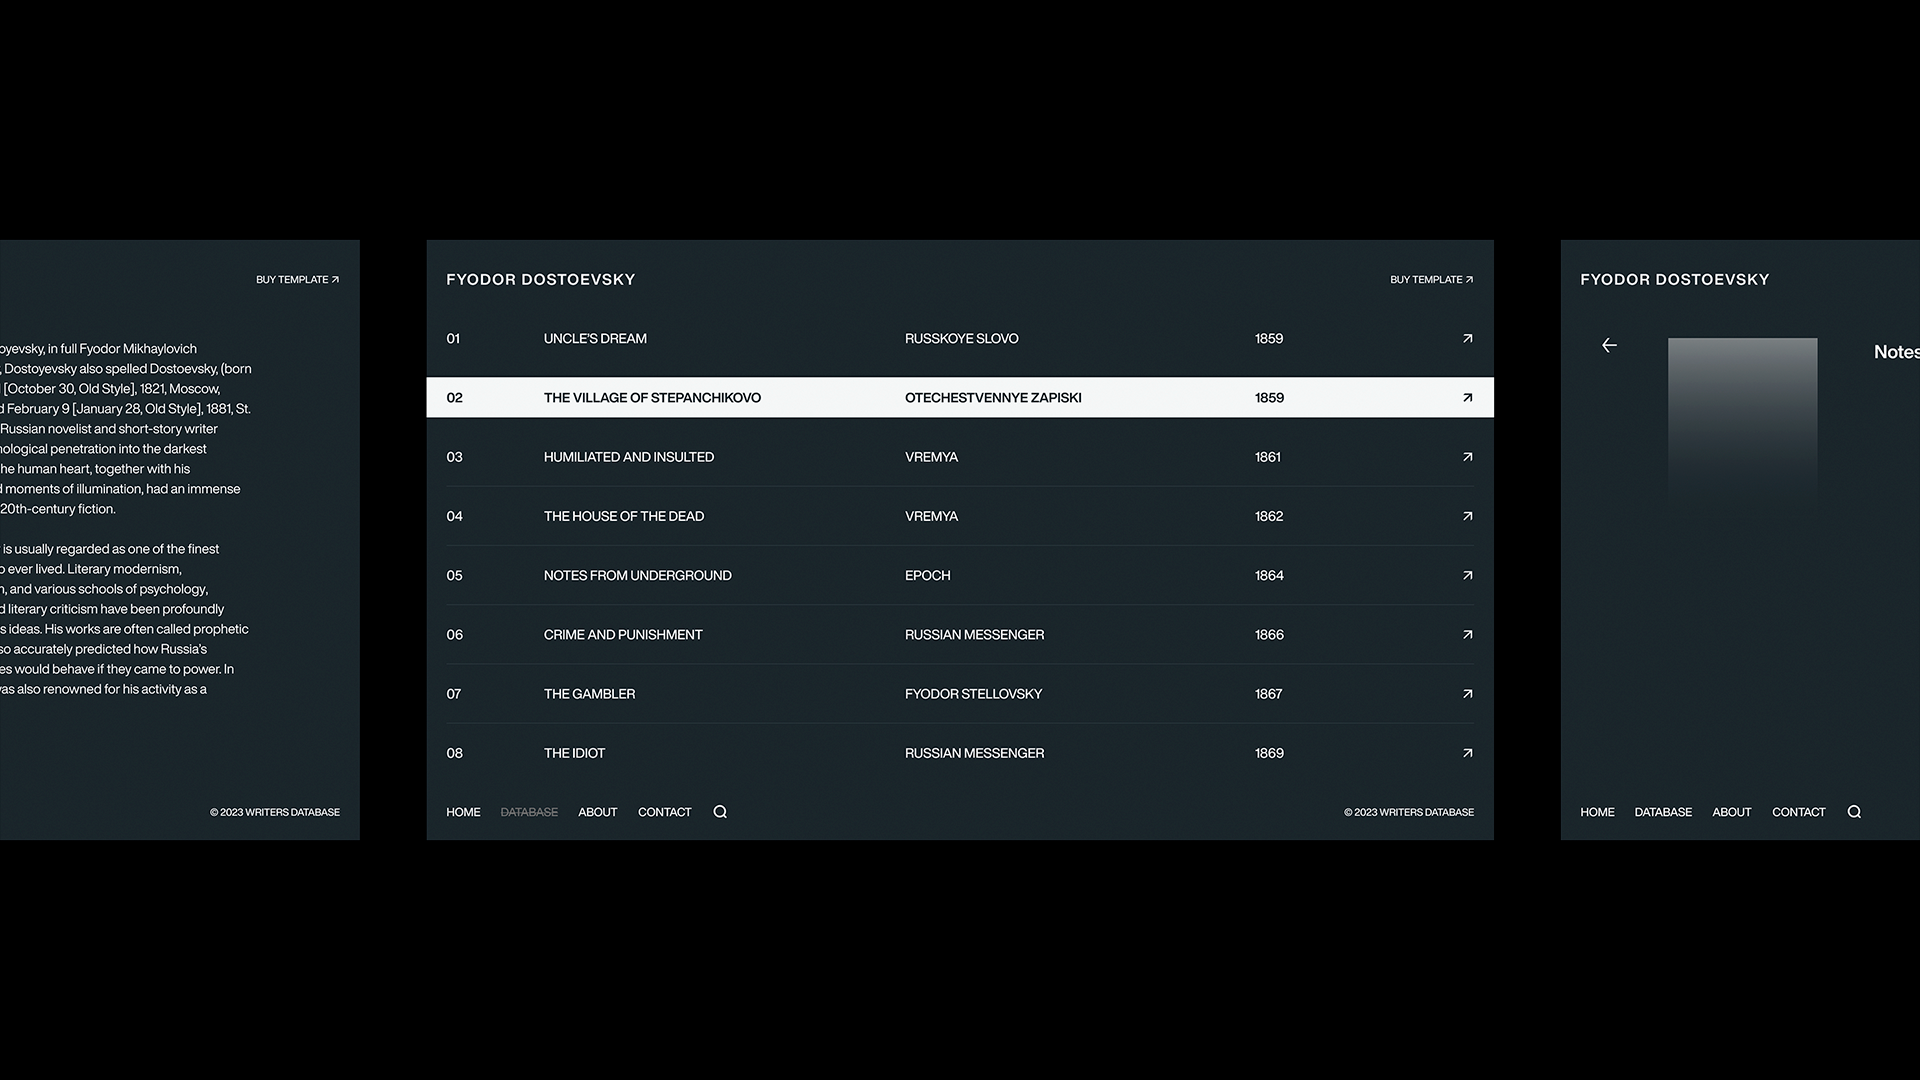Click Otechestvennye Zapiski publisher cell
The width and height of the screenshot is (1920, 1080).
point(993,397)
